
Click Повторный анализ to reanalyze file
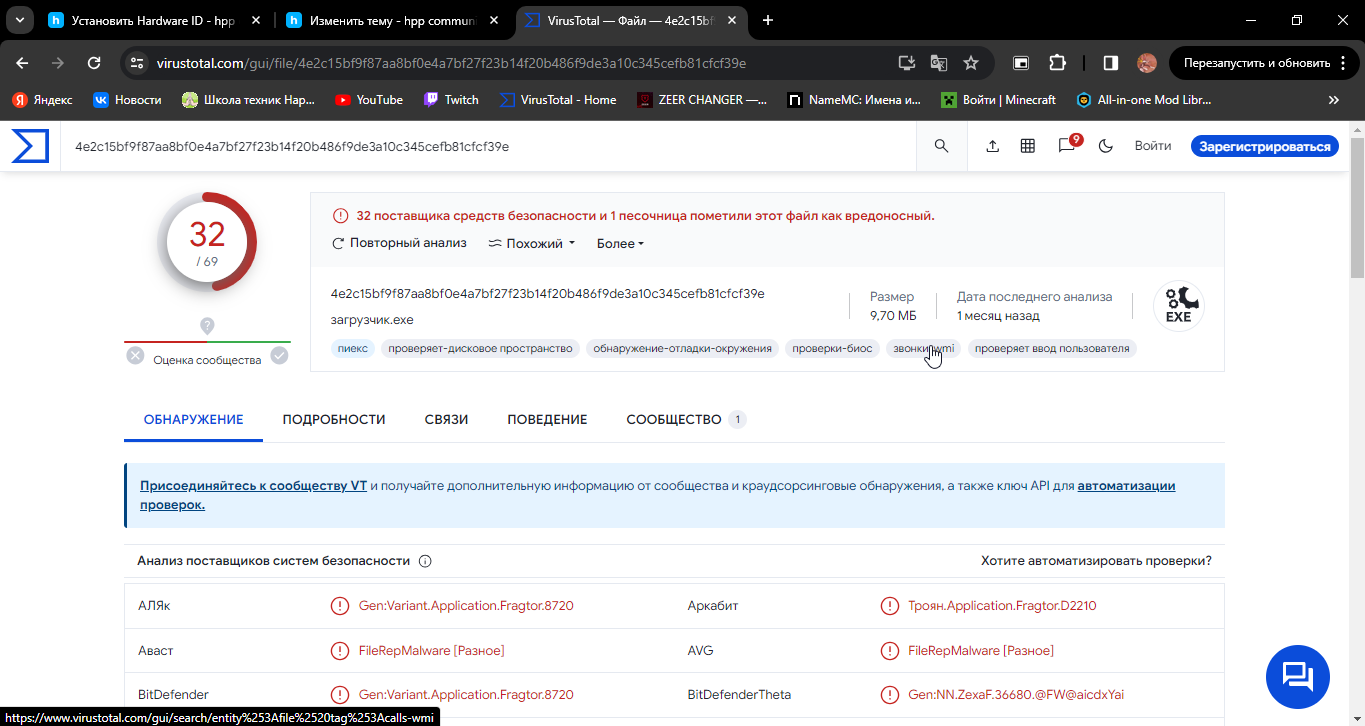pos(399,243)
